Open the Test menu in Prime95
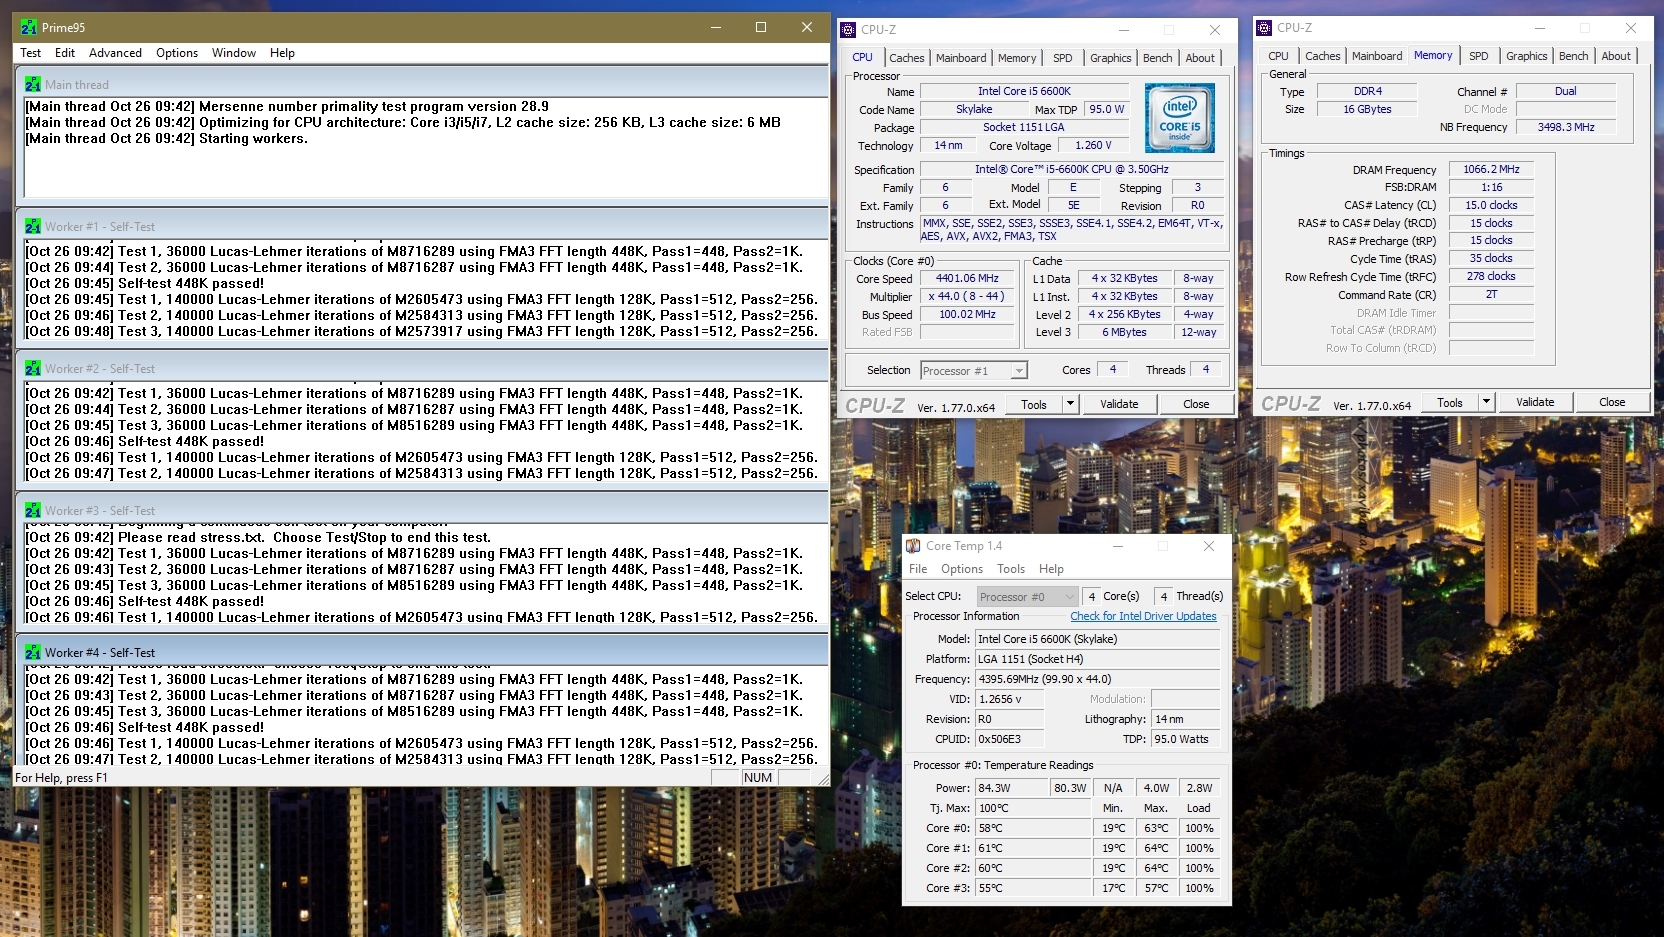 31,53
